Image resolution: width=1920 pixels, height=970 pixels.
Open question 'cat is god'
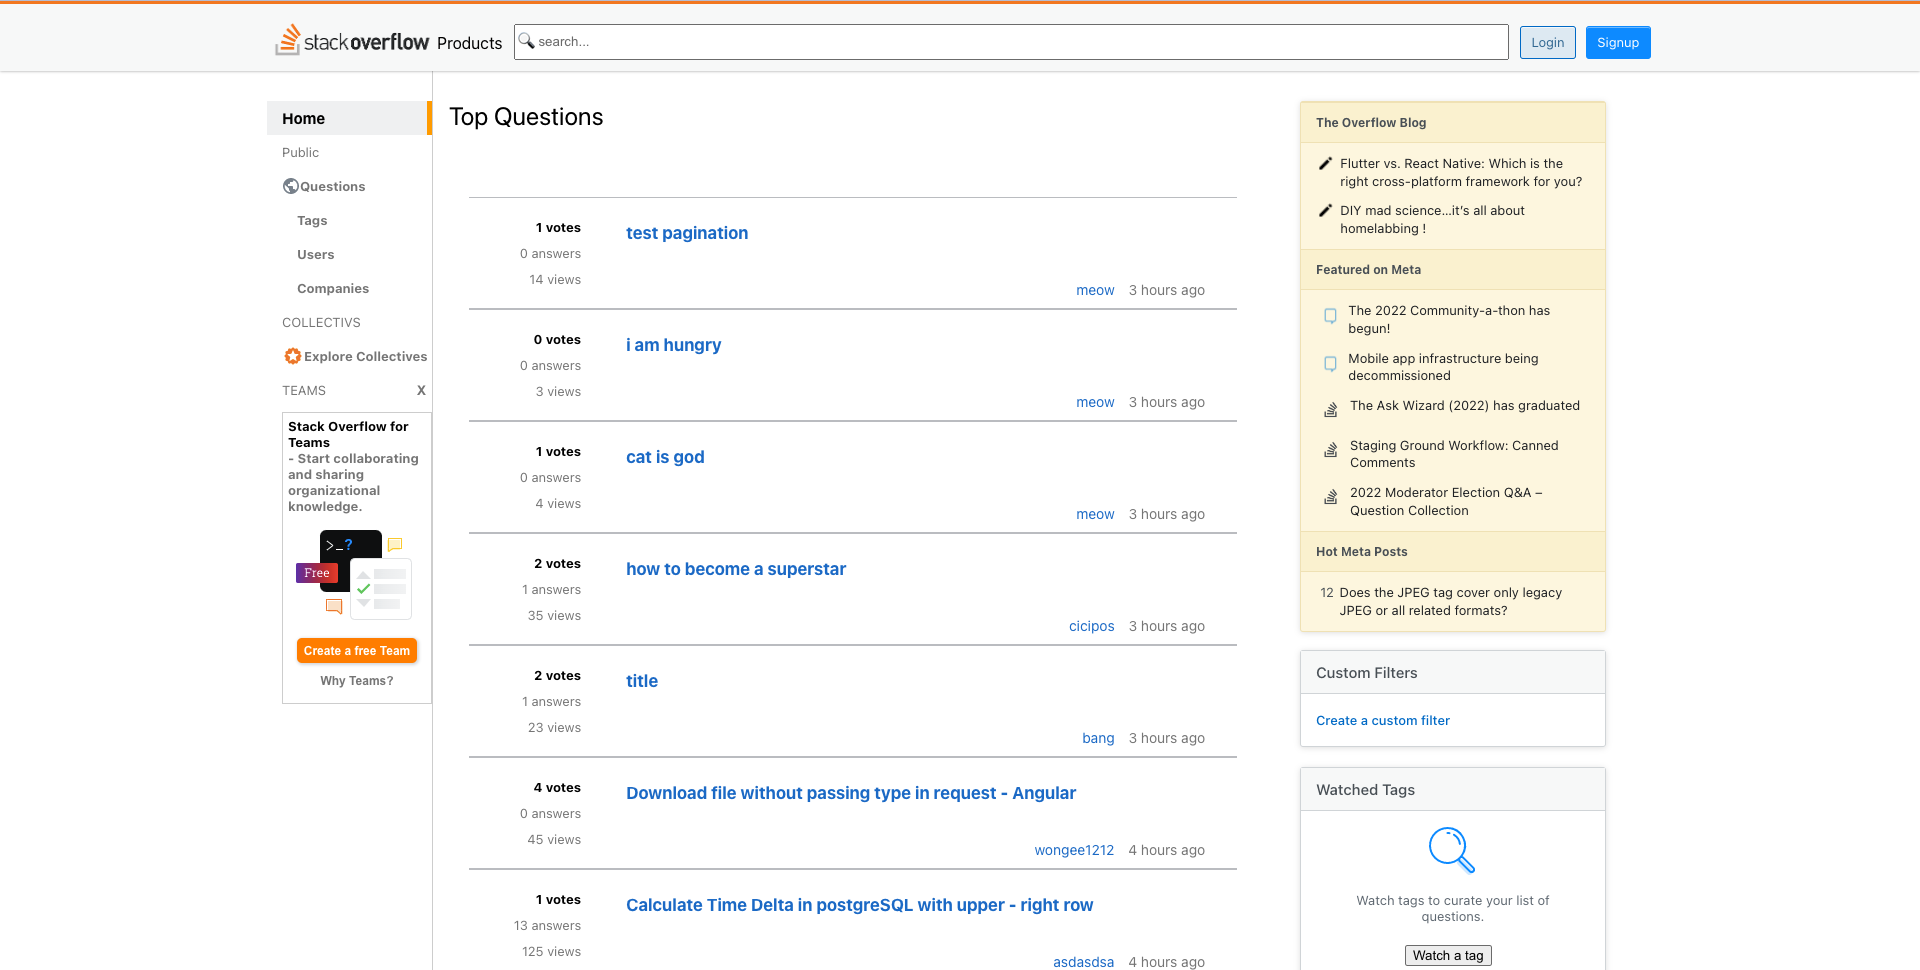pos(665,457)
